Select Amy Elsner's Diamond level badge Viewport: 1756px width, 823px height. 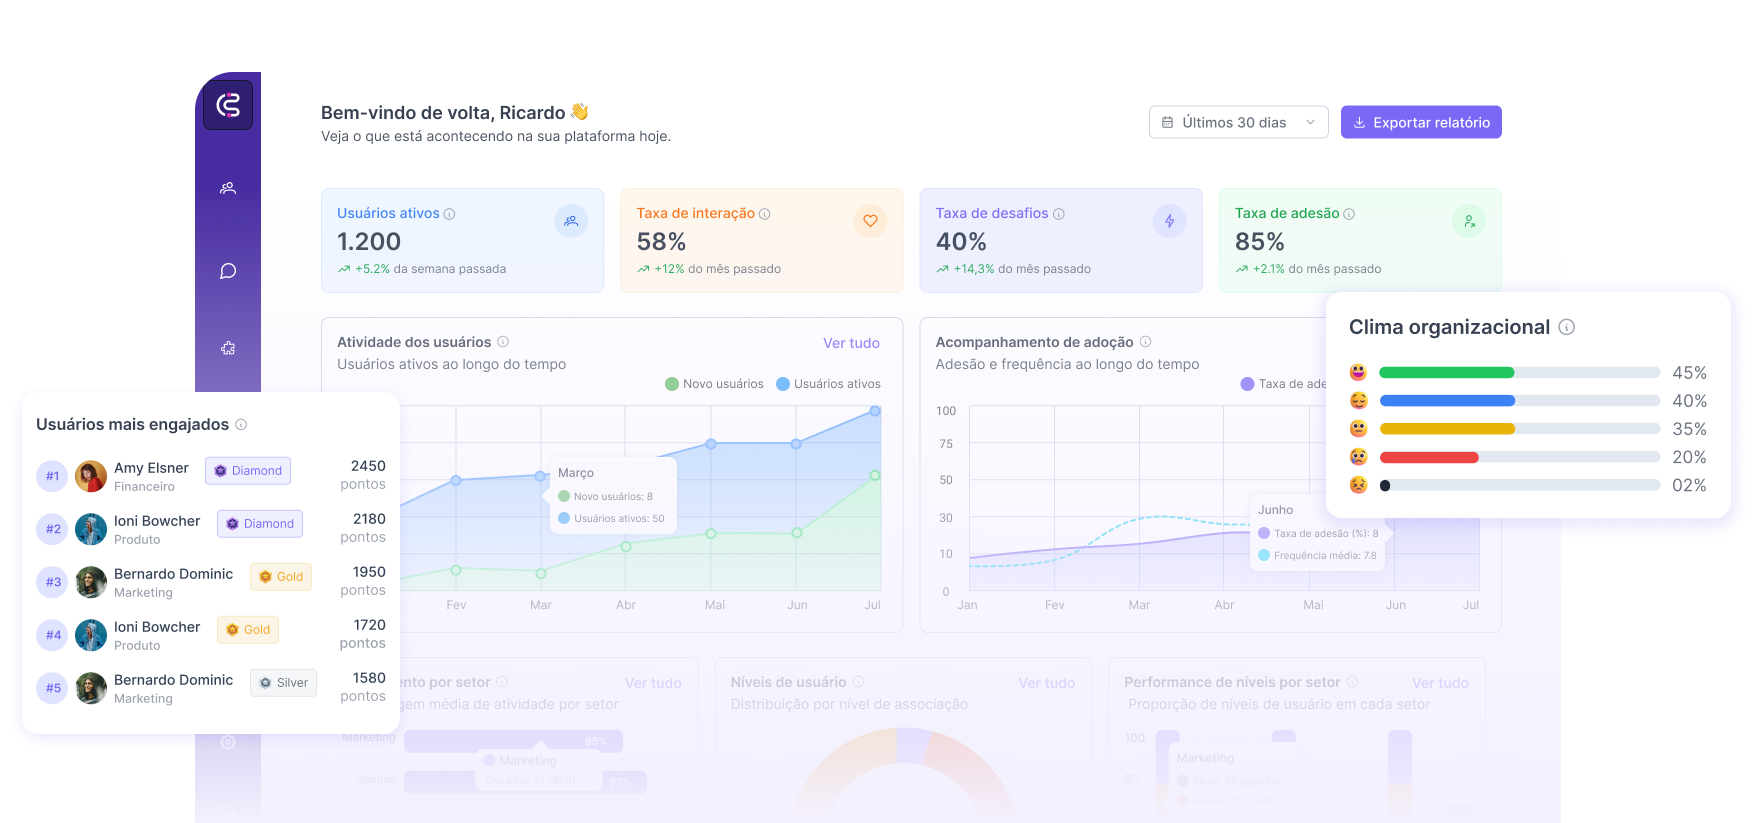[248, 471]
